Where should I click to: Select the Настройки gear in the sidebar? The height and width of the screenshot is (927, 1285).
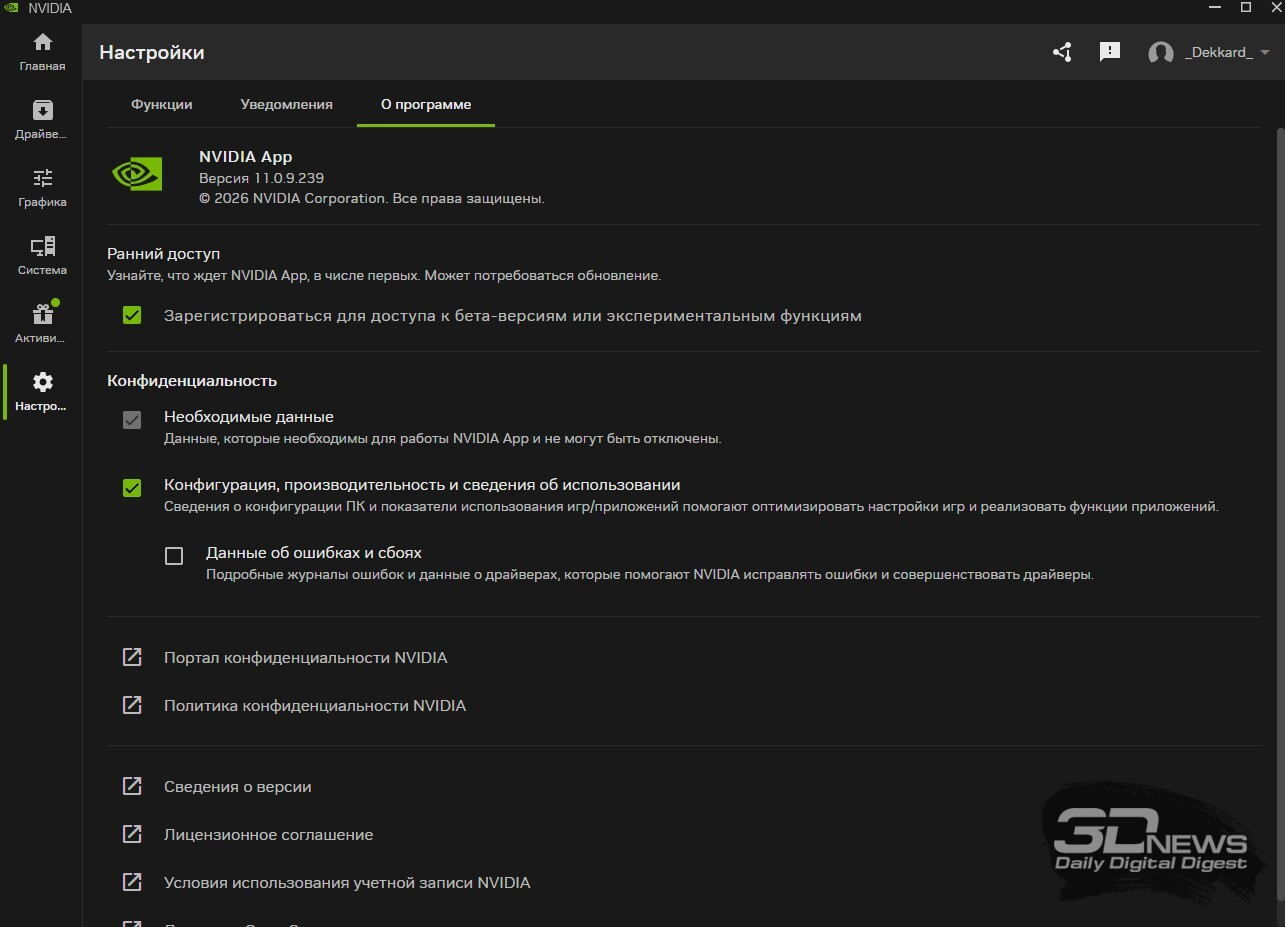42,393
